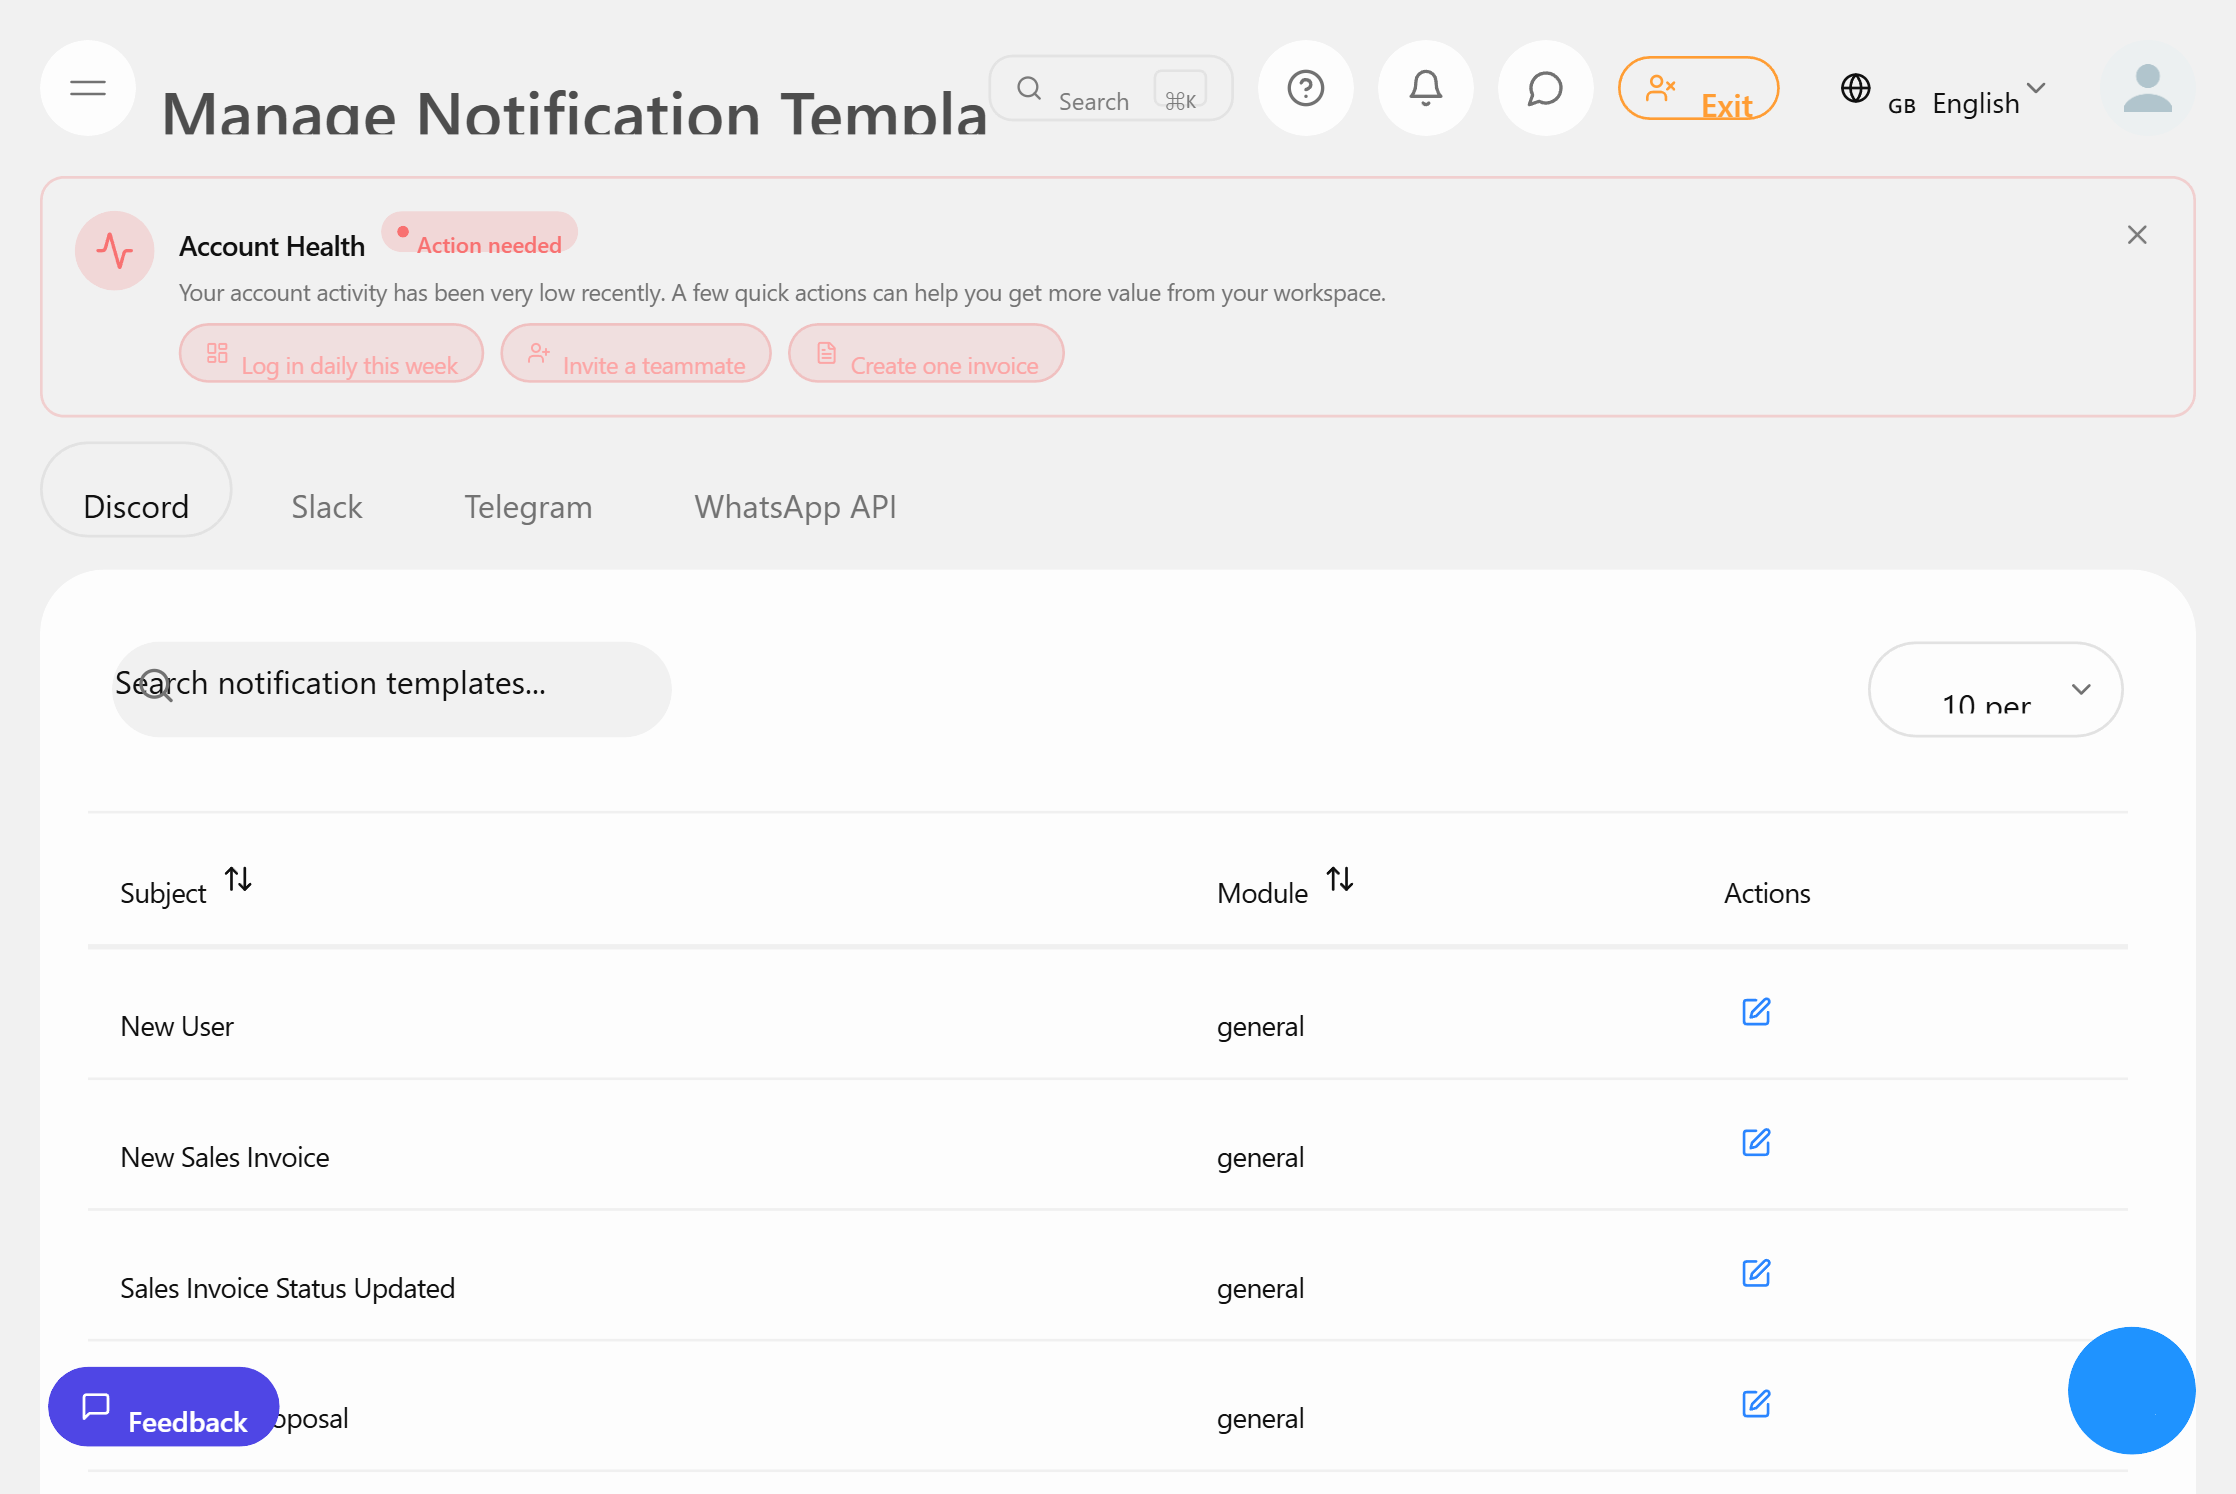
Task: Open the notifications bell icon
Action: [1425, 88]
